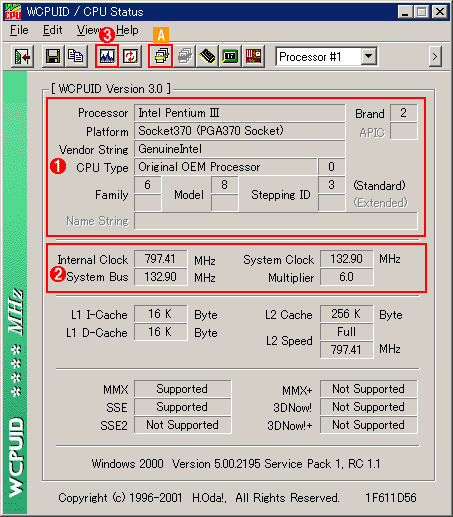The width and height of the screenshot is (453, 517).
Task: Click the SSE Supported field
Action: (x=183, y=407)
